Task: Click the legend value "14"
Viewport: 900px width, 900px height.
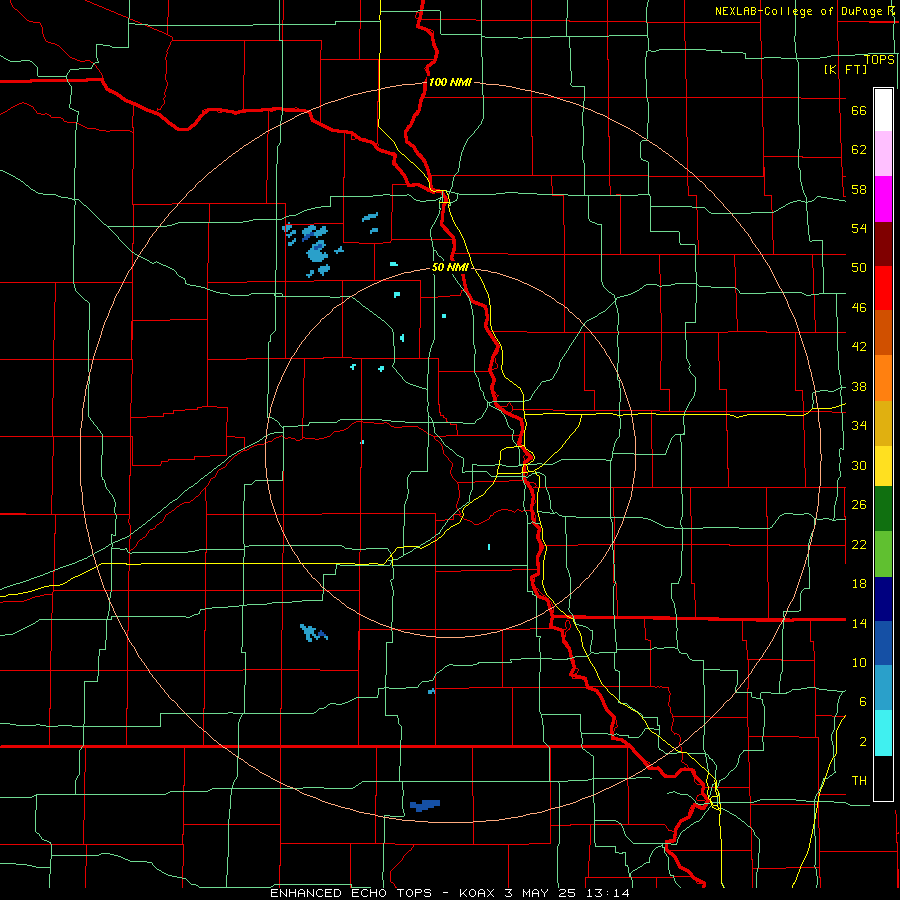Action: [x=859, y=623]
